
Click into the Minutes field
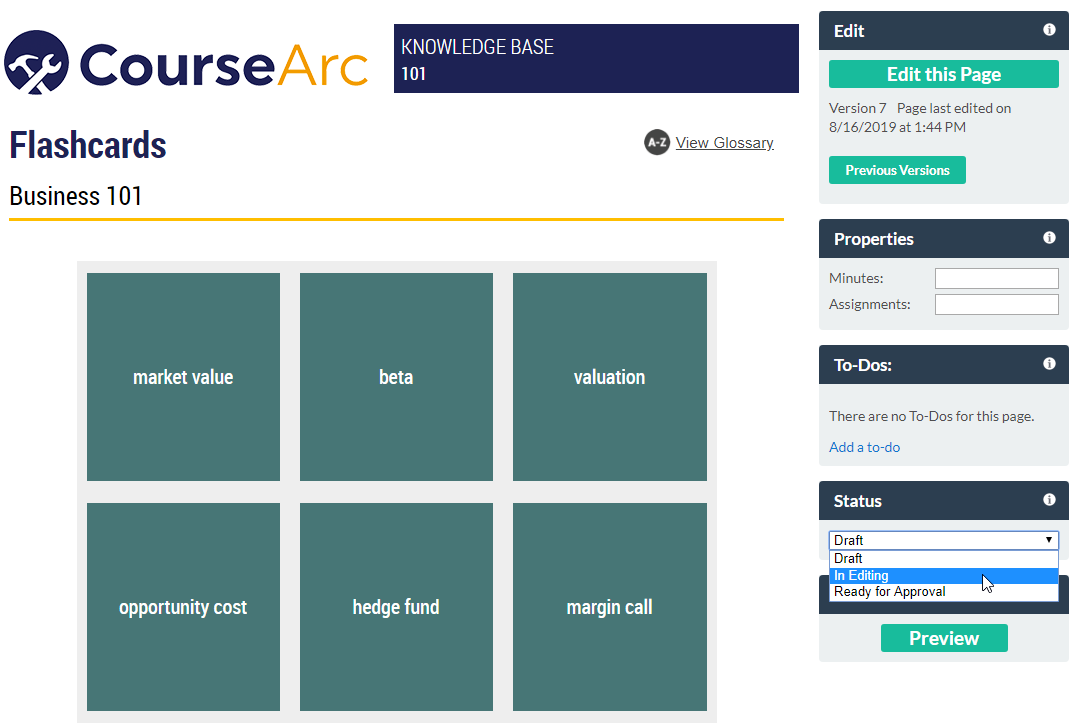996,278
